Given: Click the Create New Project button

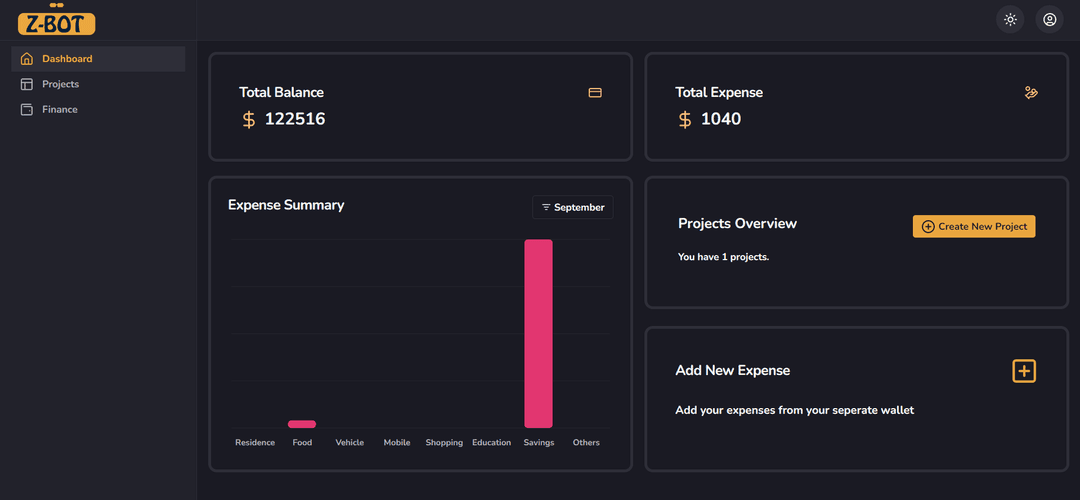Looking at the screenshot, I should pyautogui.click(x=974, y=226).
